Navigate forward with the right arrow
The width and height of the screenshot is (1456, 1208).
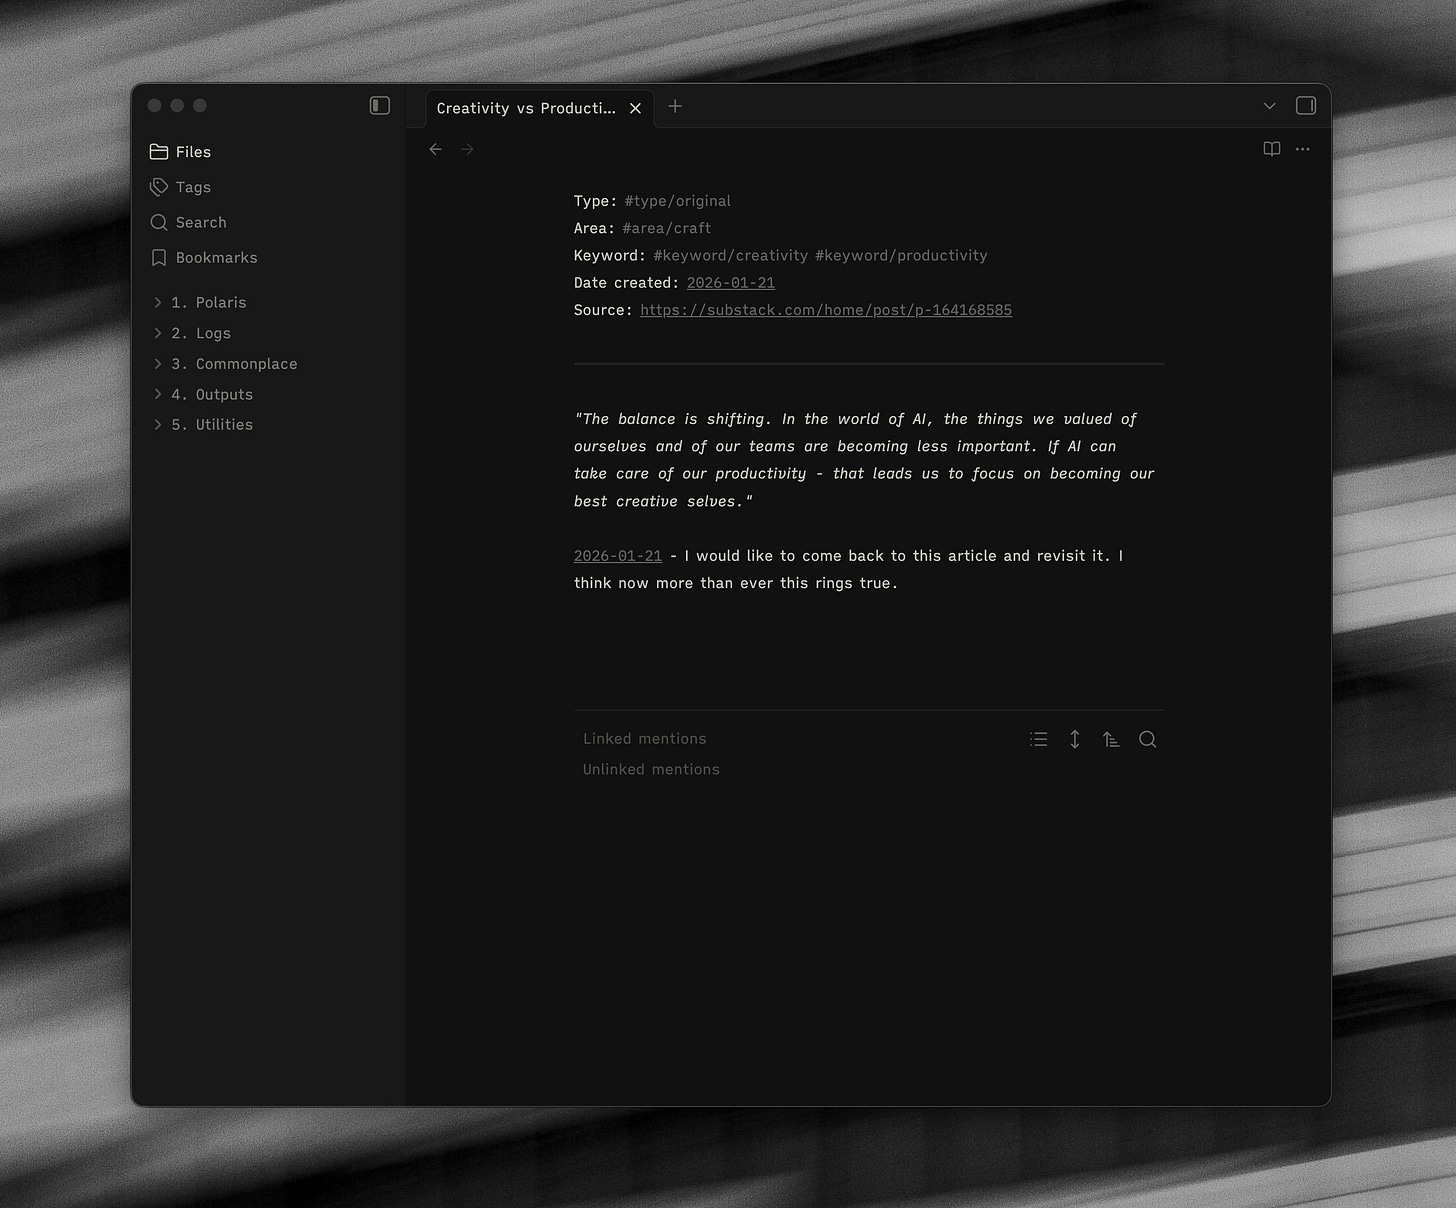467,149
